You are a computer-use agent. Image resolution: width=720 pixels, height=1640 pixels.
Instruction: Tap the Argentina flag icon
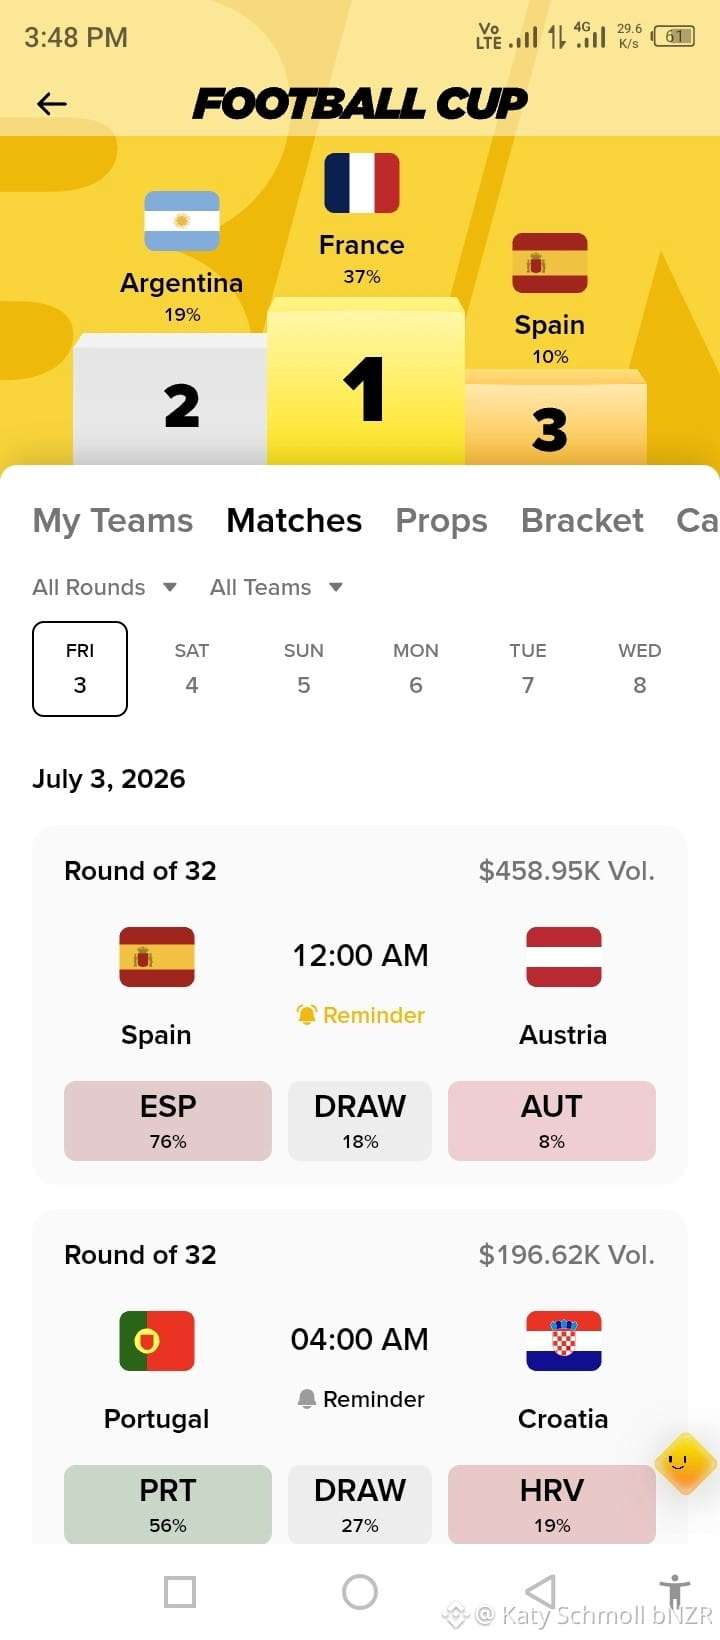182,221
